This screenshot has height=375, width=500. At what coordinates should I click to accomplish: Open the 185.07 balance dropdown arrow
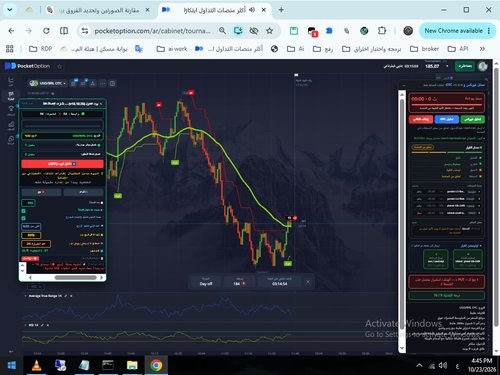point(447,66)
